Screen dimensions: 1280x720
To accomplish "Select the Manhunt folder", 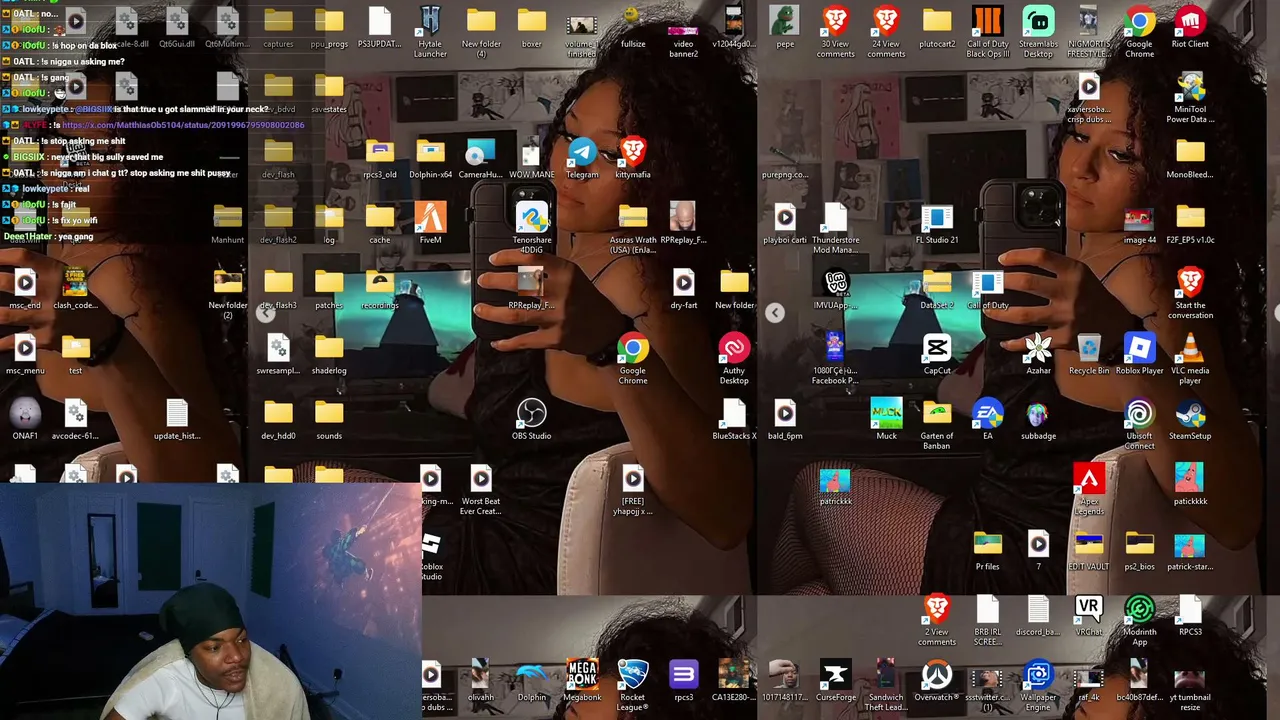I will [227, 224].
